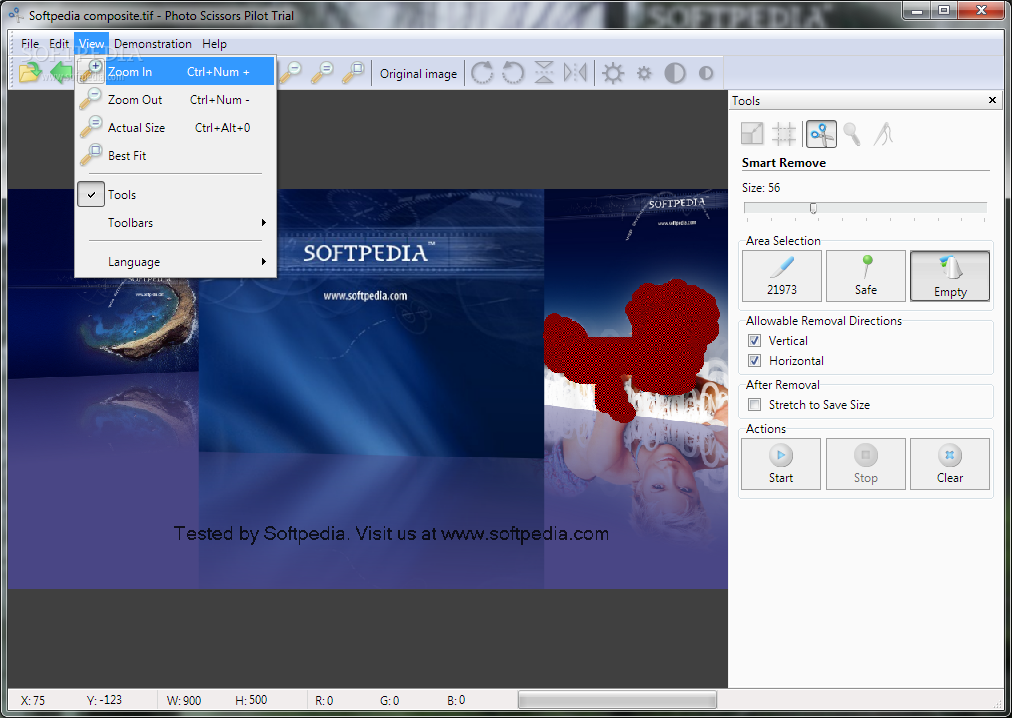Select the needle and thread tool

coord(884,134)
